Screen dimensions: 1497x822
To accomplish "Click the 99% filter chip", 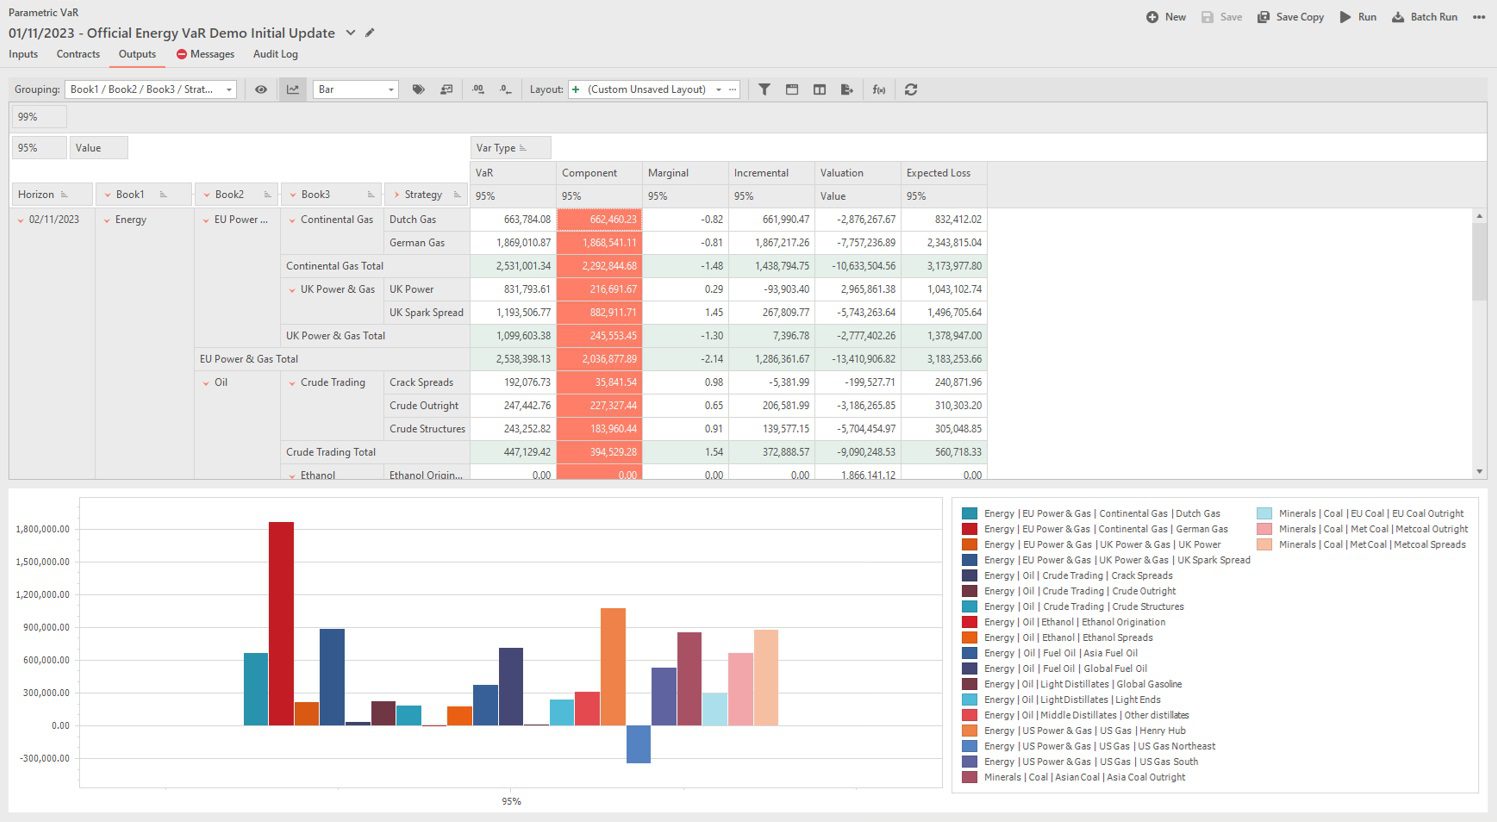I will click(39, 117).
